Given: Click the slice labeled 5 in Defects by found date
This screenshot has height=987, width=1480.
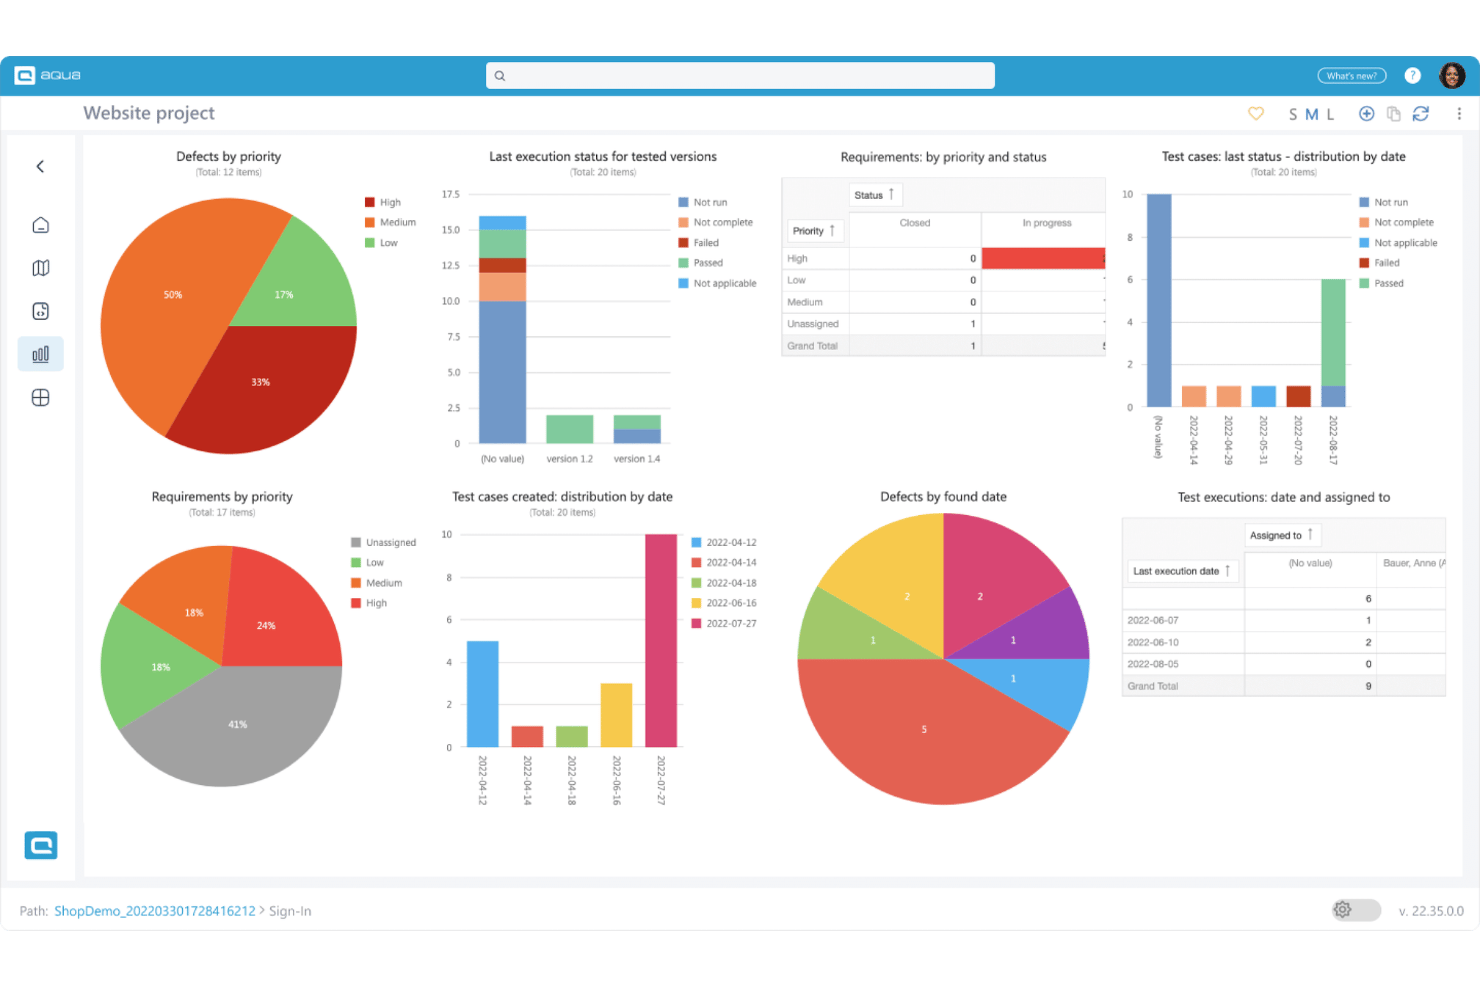Looking at the screenshot, I should pos(923,729).
